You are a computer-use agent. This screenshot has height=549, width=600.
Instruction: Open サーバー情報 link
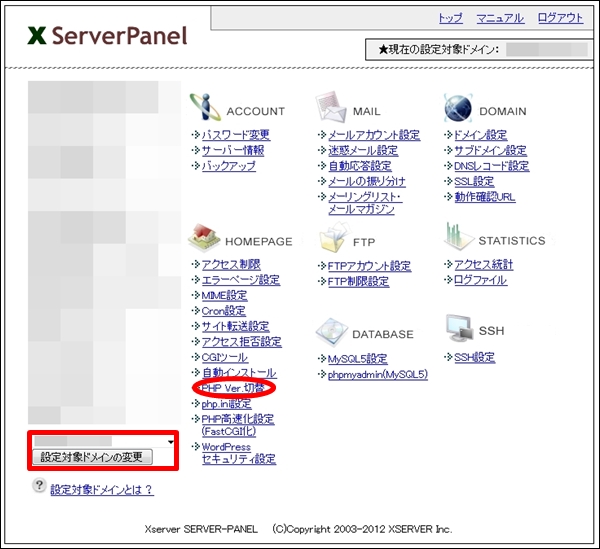233,150
